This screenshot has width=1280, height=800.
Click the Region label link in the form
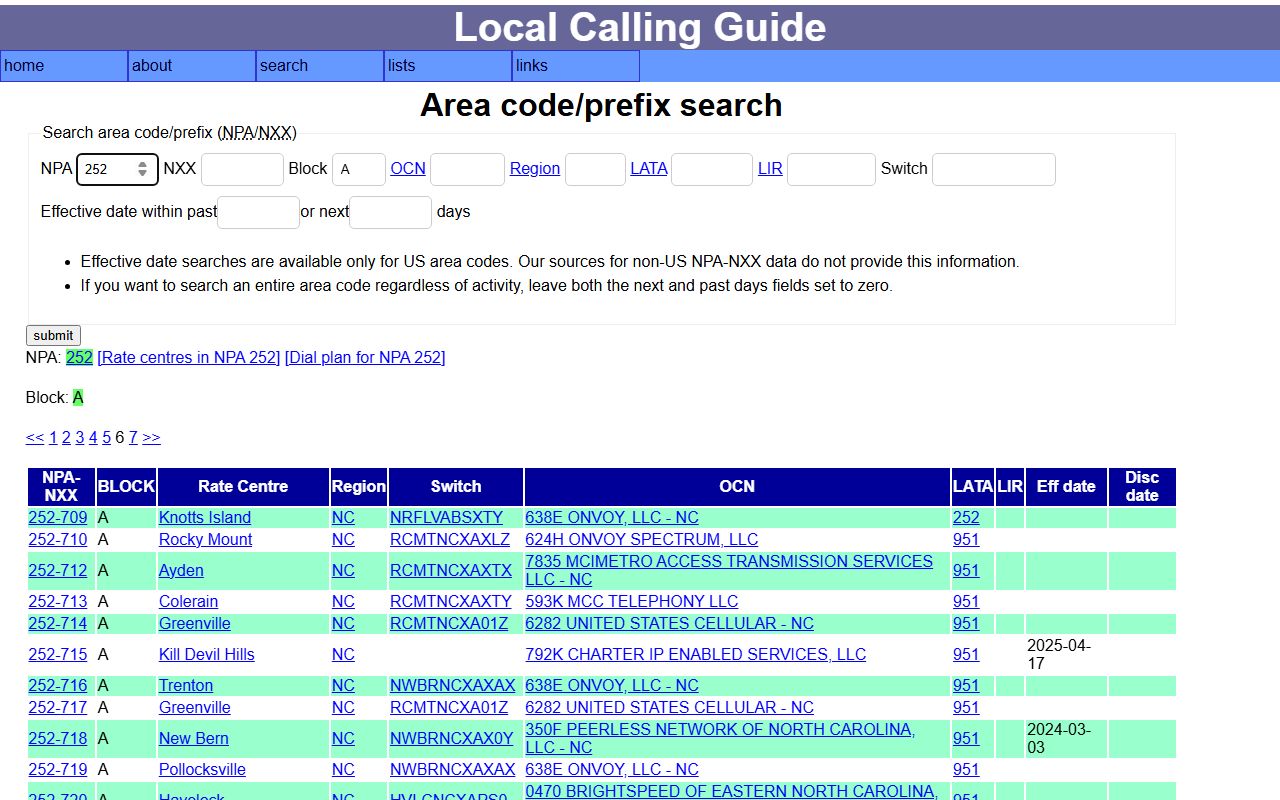[x=535, y=169]
